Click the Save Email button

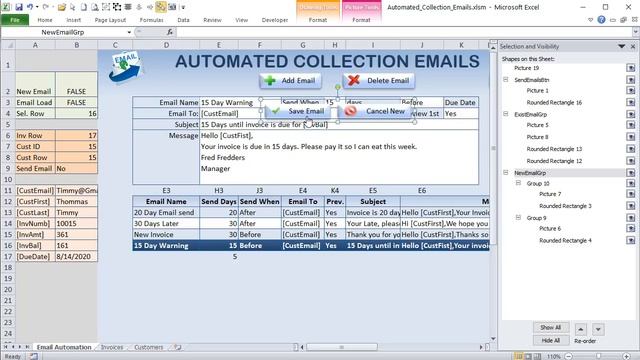(298, 111)
